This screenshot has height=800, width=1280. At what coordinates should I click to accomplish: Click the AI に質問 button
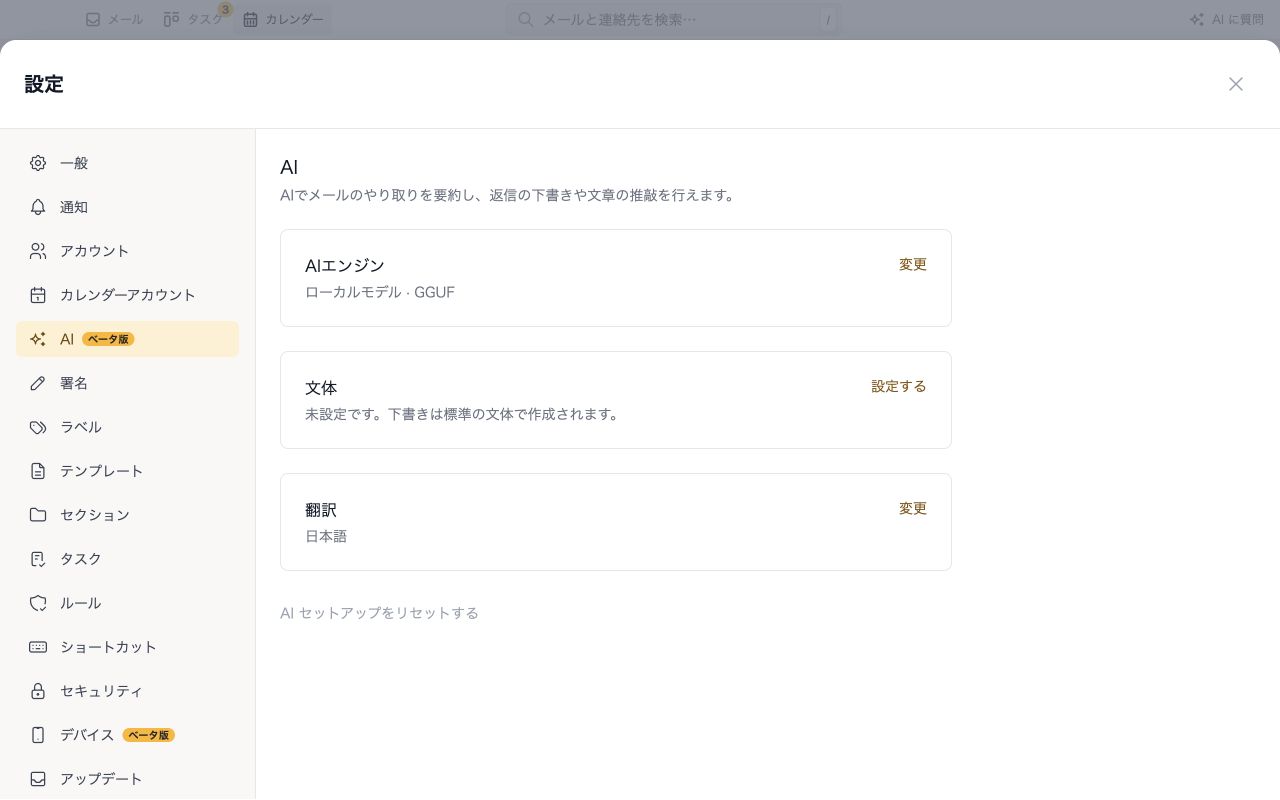(1226, 19)
